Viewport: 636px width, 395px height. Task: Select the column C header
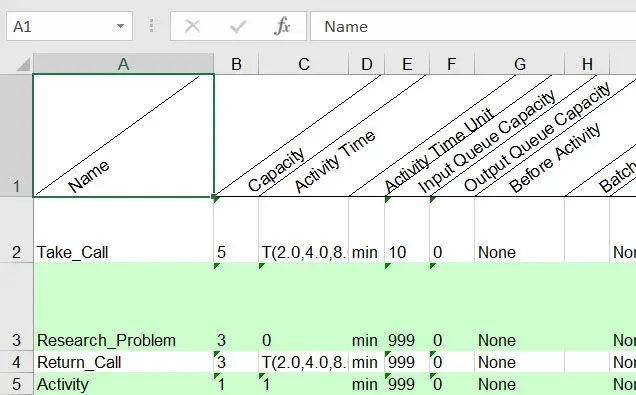click(x=303, y=64)
